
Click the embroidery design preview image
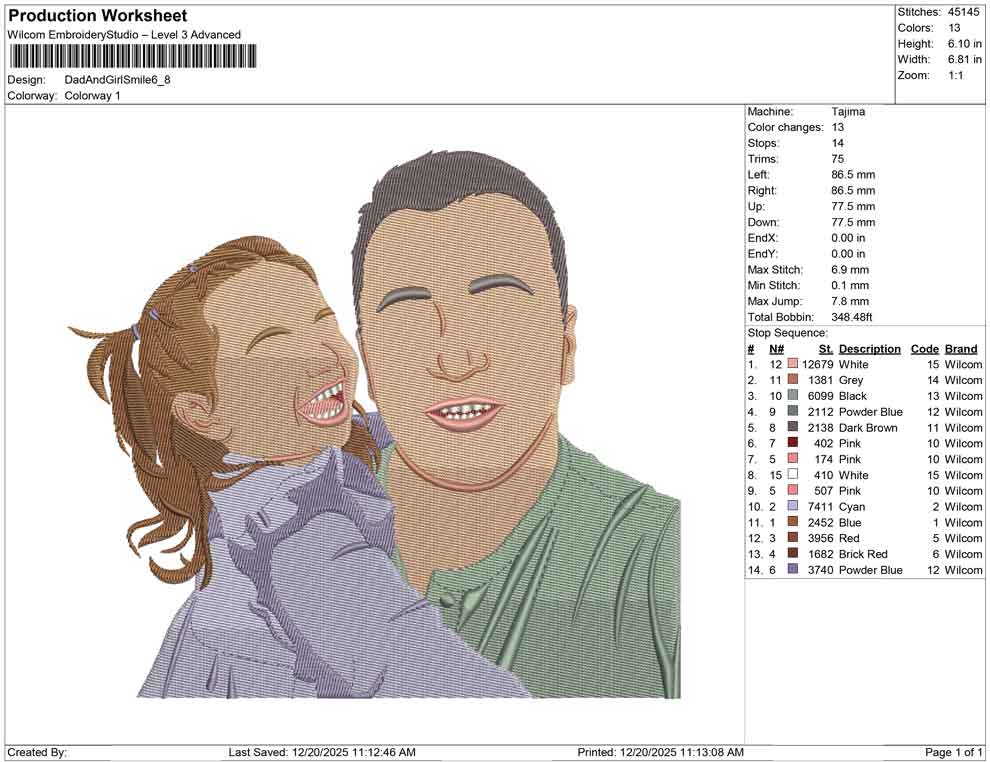[x=370, y=430]
